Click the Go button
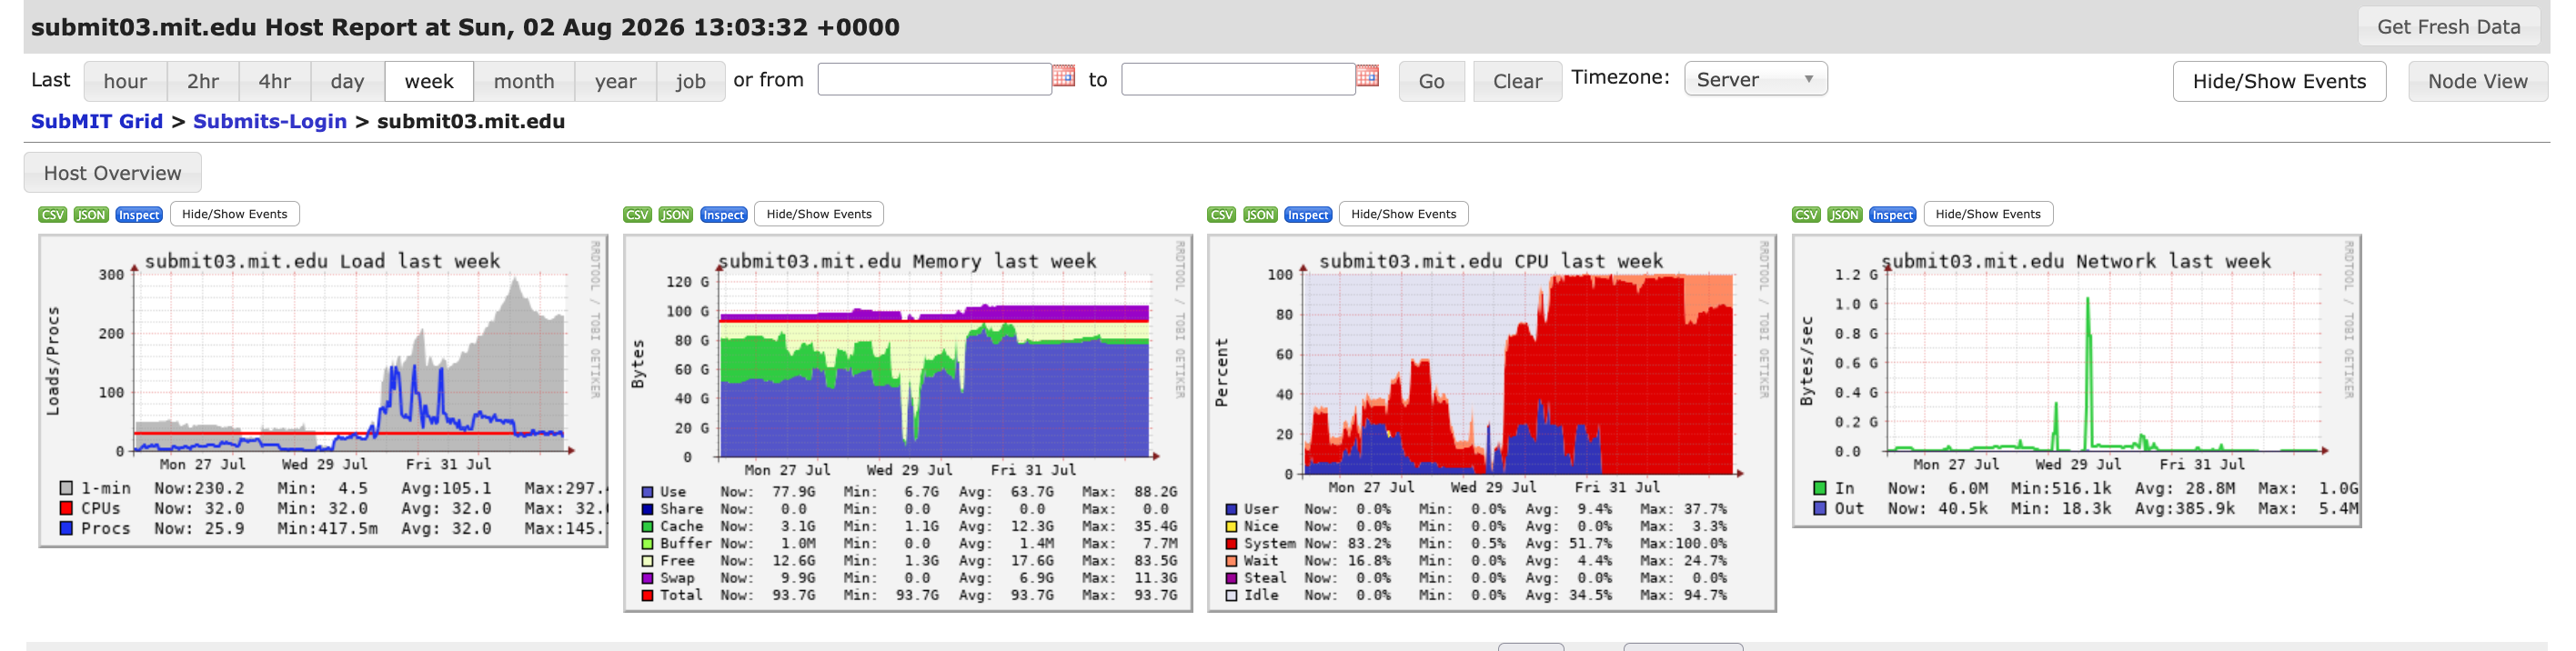The width and height of the screenshot is (2576, 651). 1432,81
